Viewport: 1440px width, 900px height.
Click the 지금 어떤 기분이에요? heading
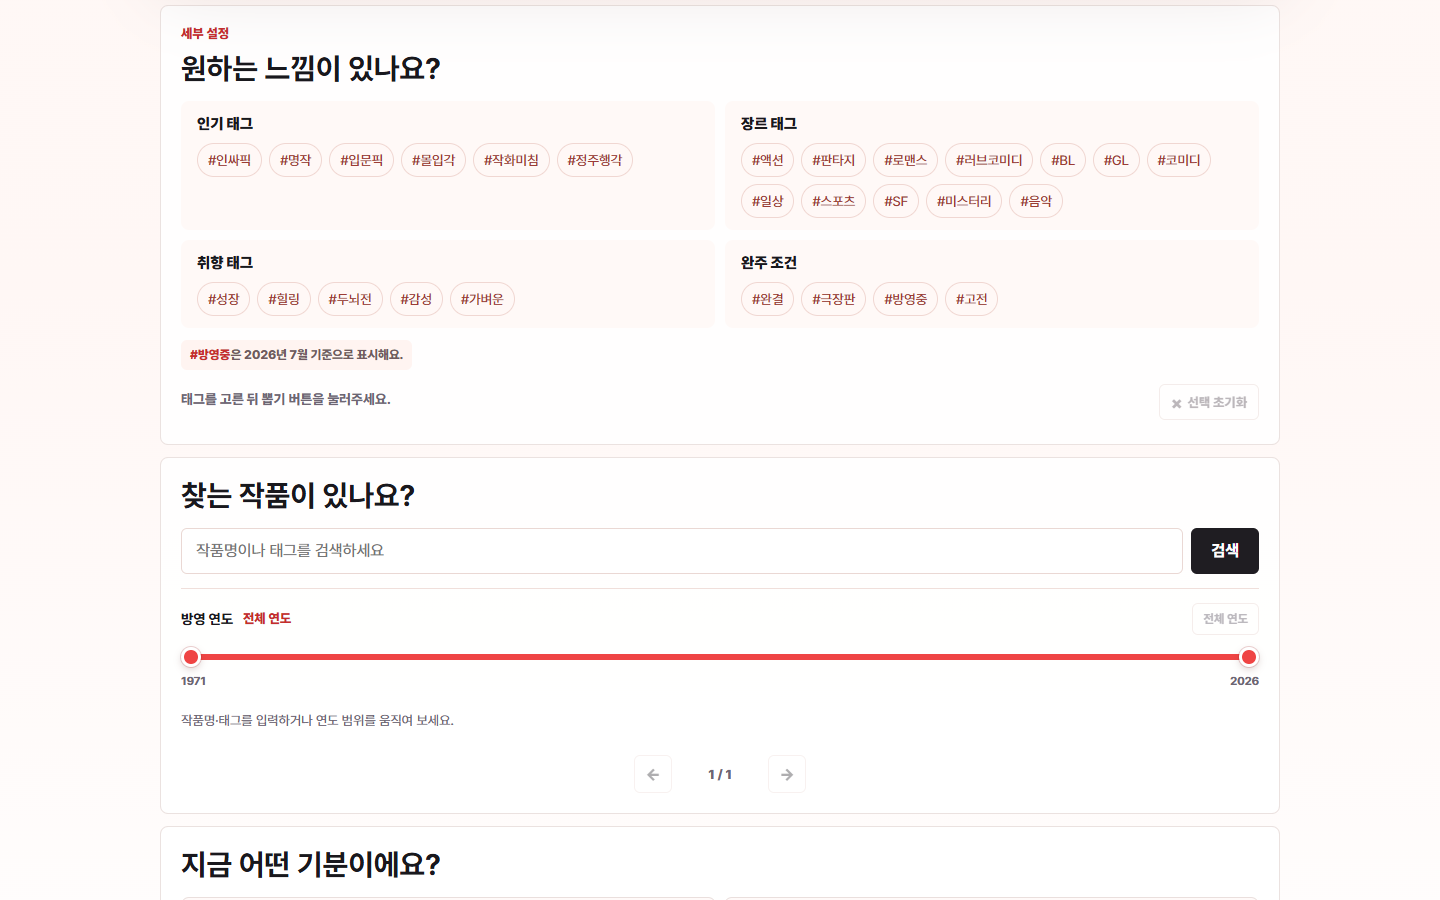tap(310, 865)
